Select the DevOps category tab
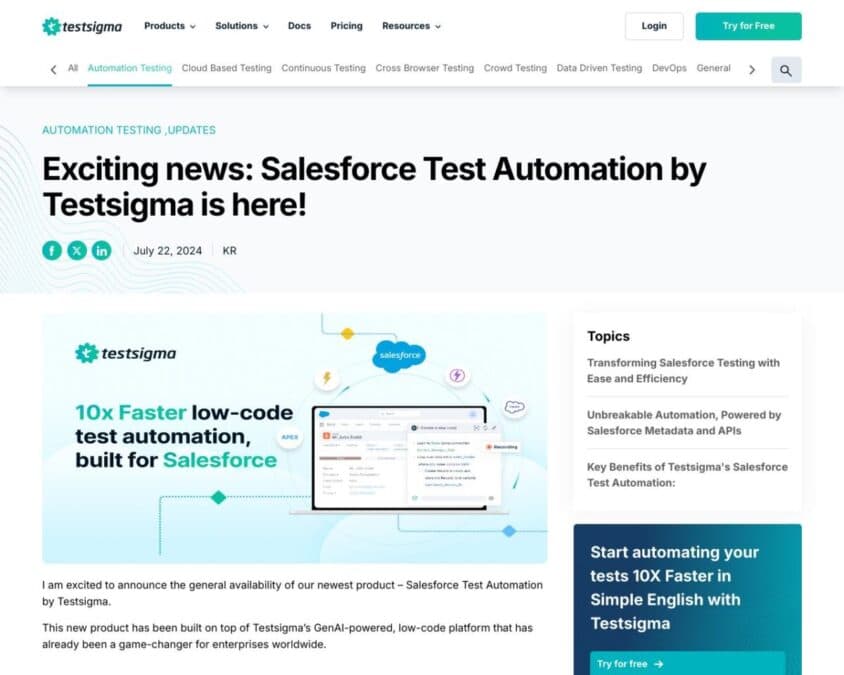This screenshot has width=844, height=675. pyautogui.click(x=669, y=68)
